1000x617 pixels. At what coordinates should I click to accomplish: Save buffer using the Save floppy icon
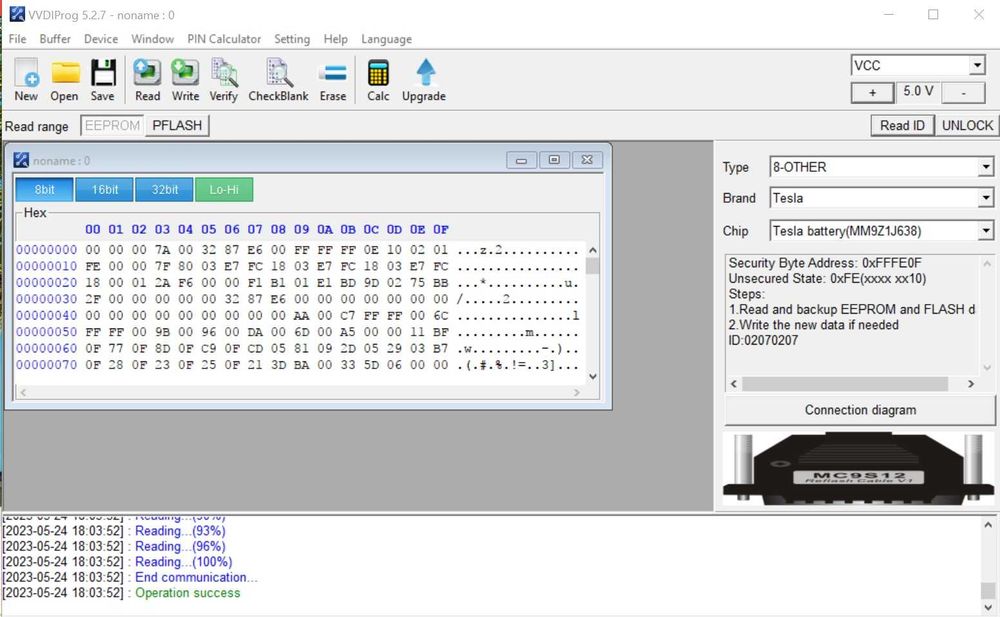103,79
